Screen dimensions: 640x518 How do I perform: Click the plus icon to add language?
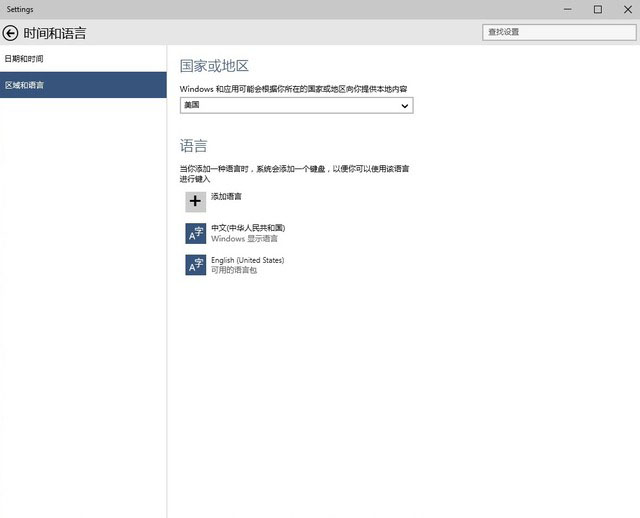tap(196, 201)
